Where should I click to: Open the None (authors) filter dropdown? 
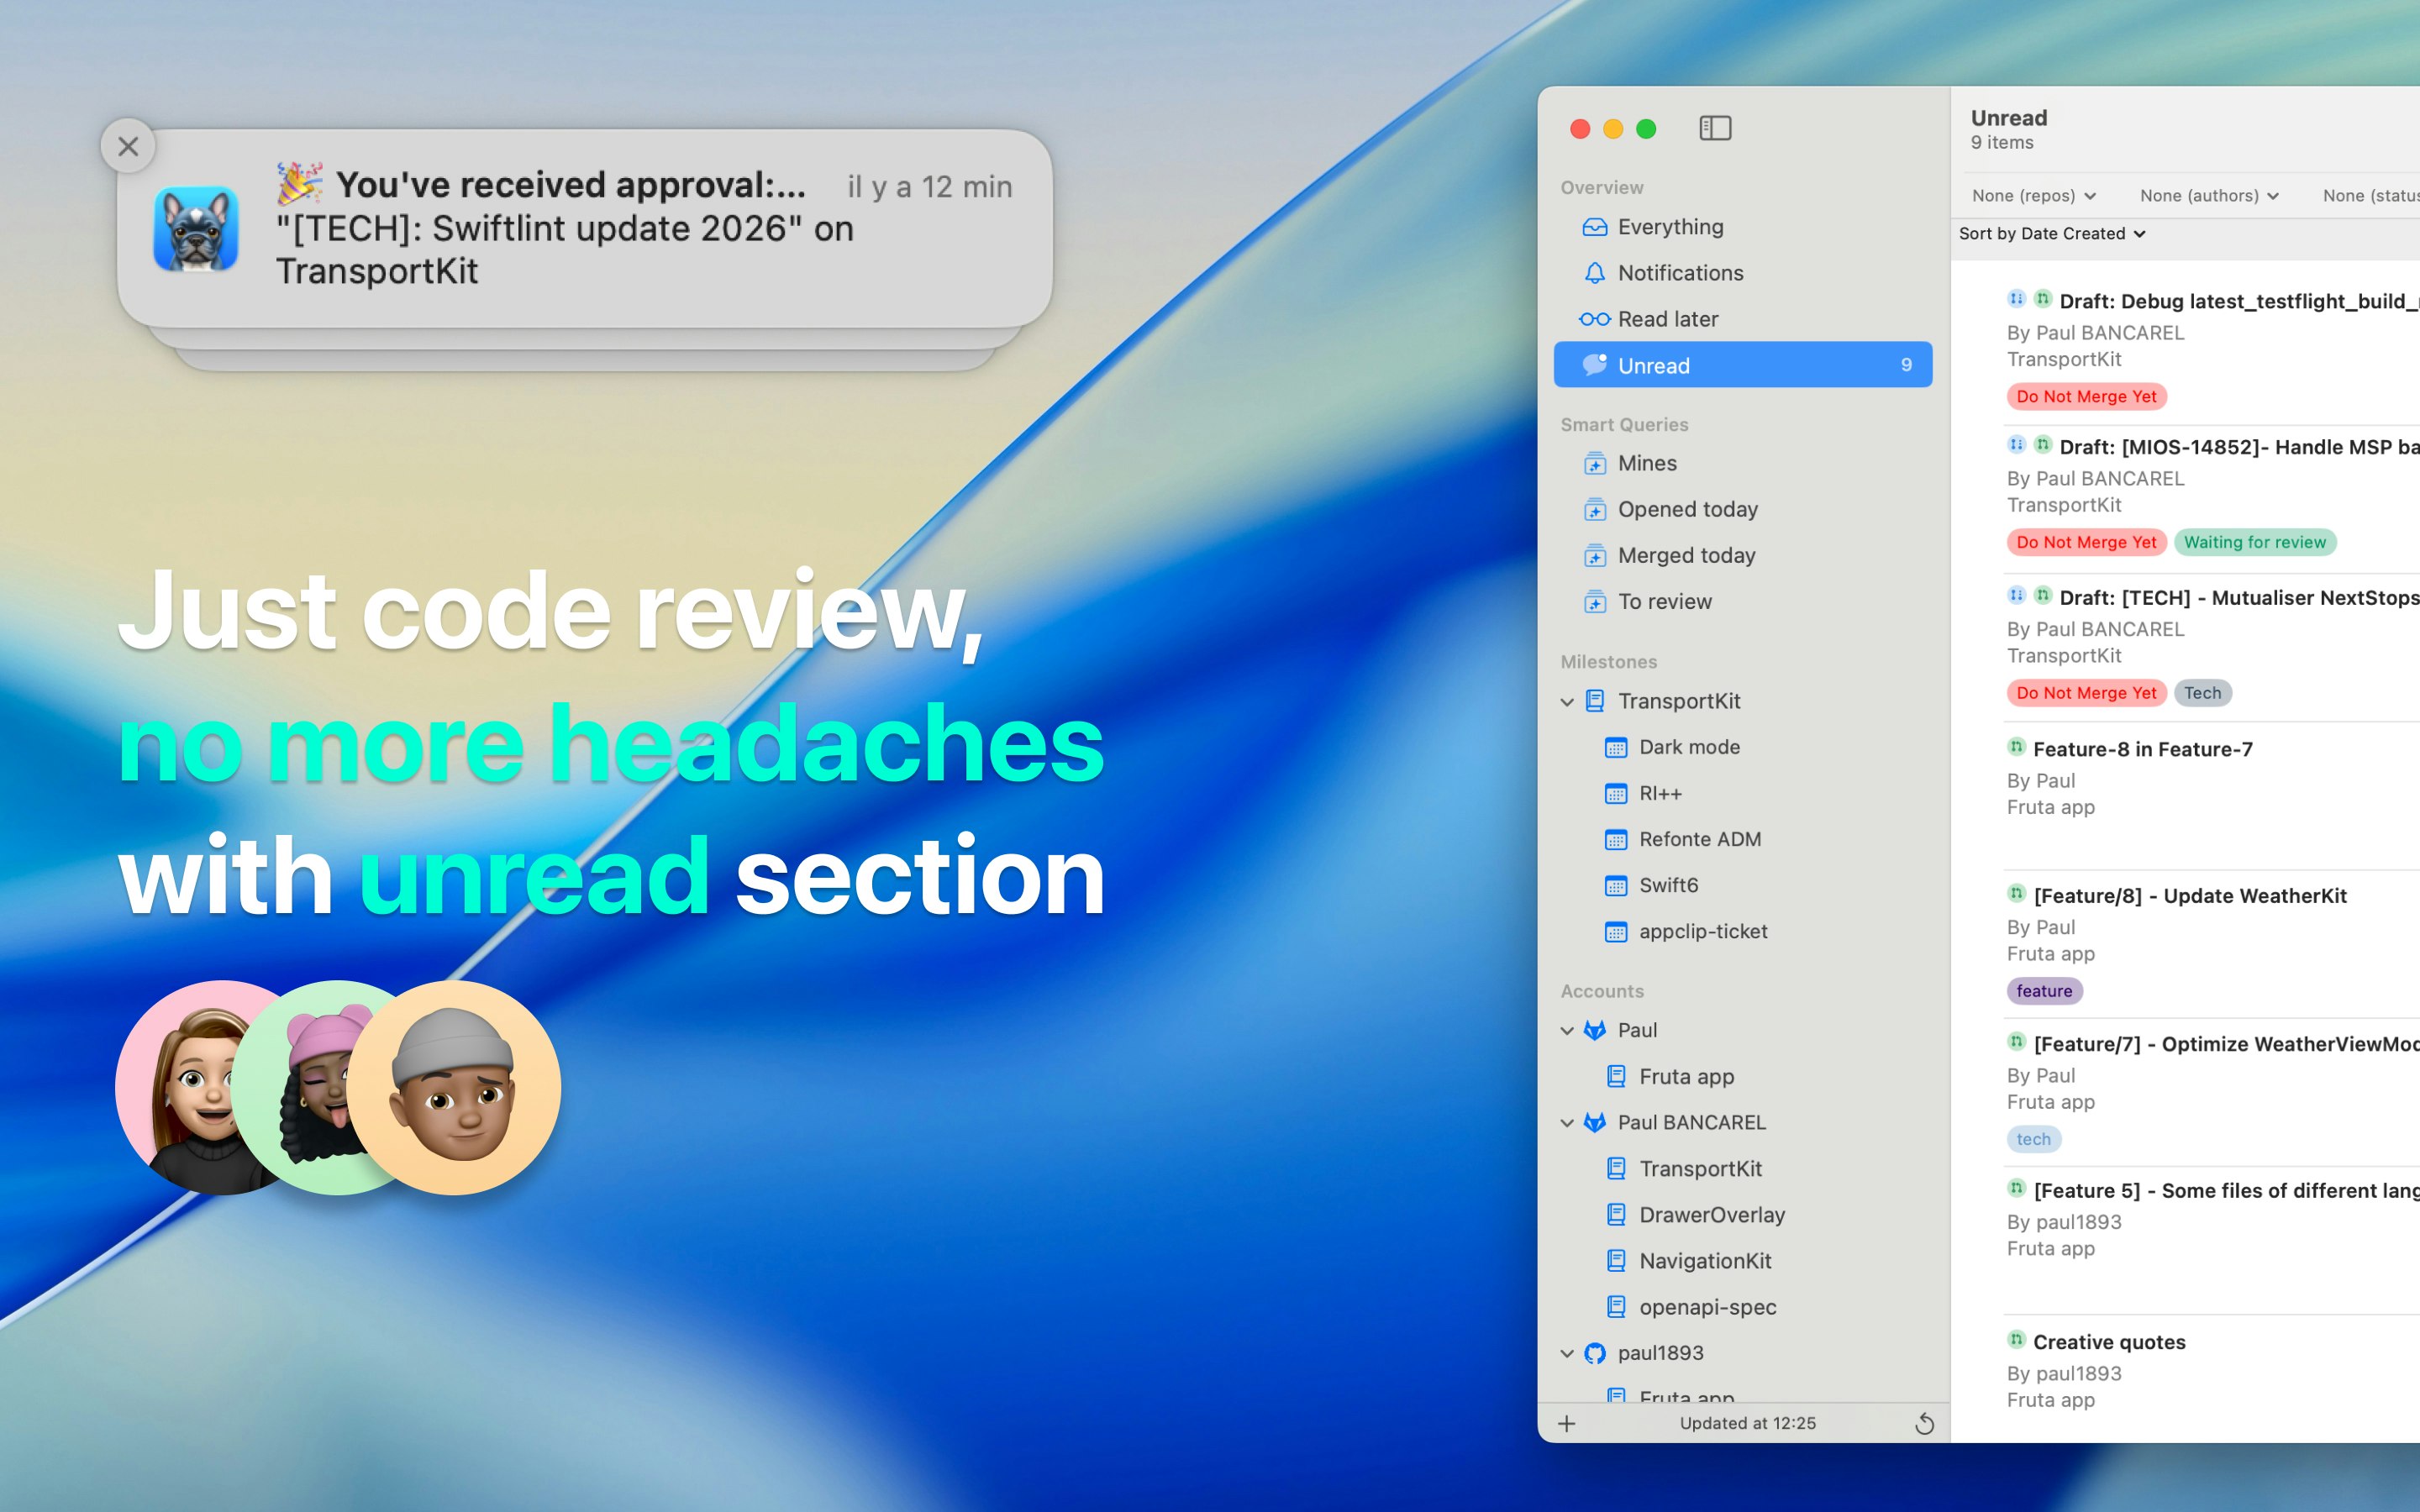coord(2208,195)
